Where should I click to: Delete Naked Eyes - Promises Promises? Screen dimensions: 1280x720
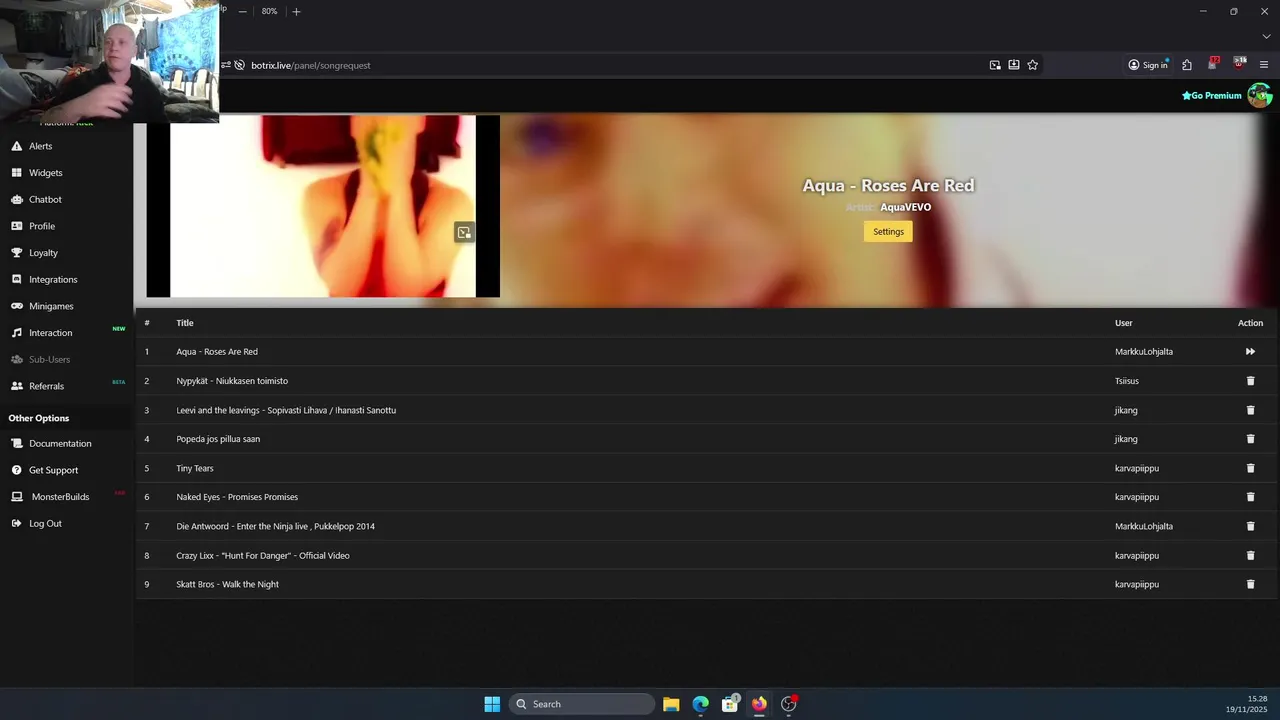pos(1250,497)
